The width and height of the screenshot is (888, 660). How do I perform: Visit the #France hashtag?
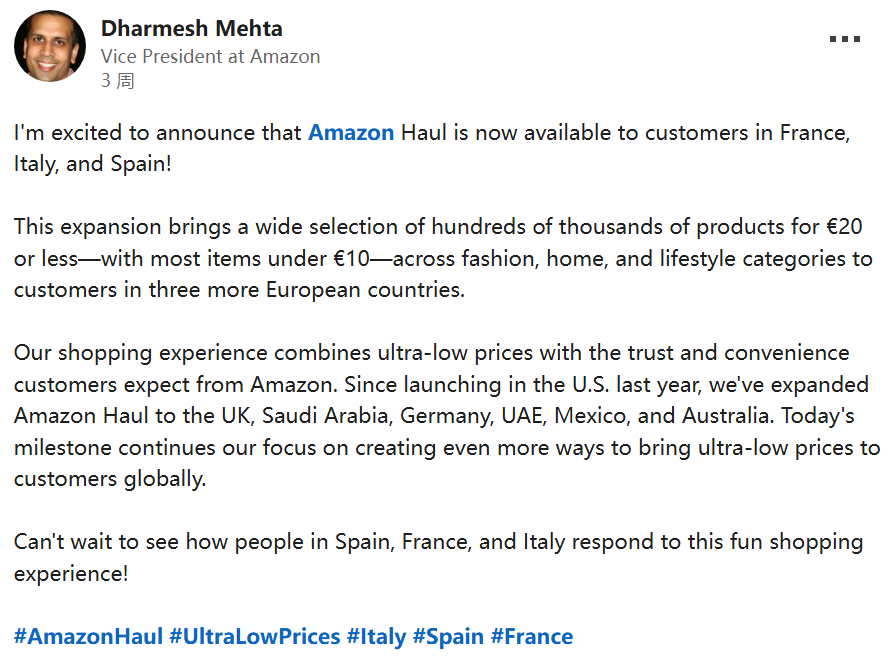532,637
